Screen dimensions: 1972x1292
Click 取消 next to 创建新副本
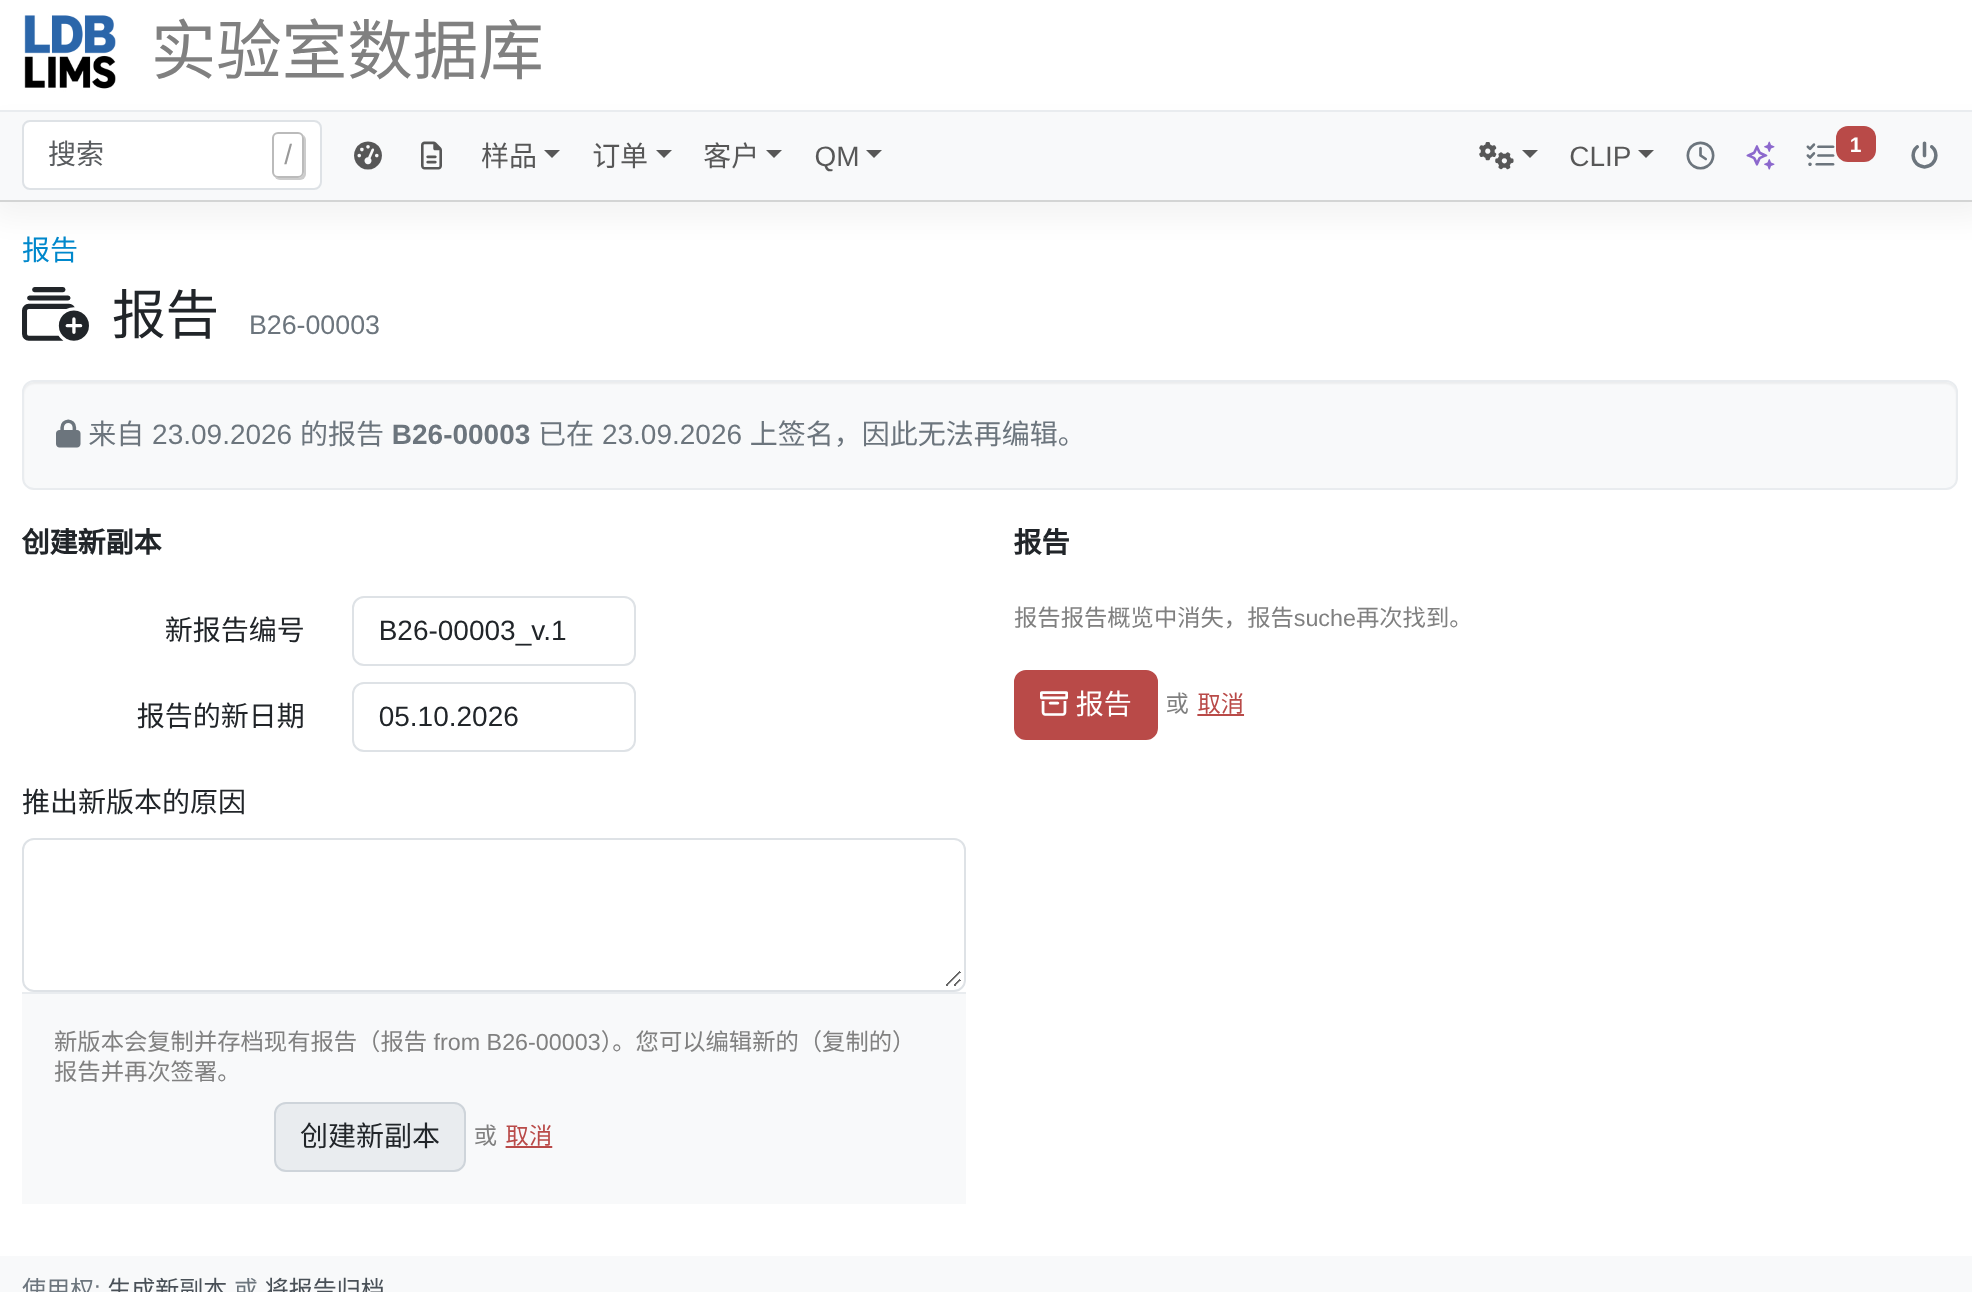[x=529, y=1137]
